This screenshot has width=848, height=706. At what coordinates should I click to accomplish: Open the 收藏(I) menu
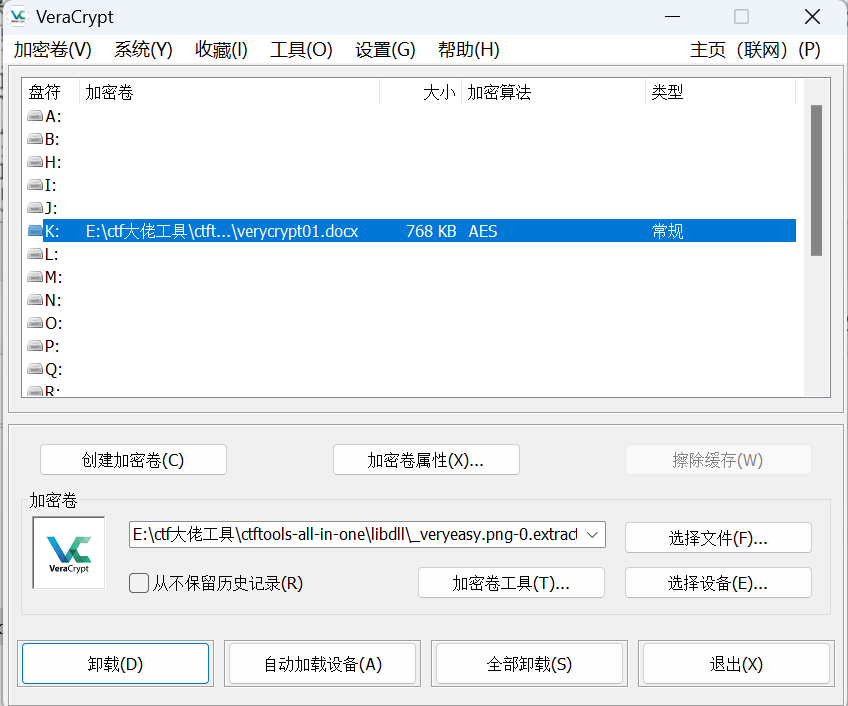pos(221,50)
